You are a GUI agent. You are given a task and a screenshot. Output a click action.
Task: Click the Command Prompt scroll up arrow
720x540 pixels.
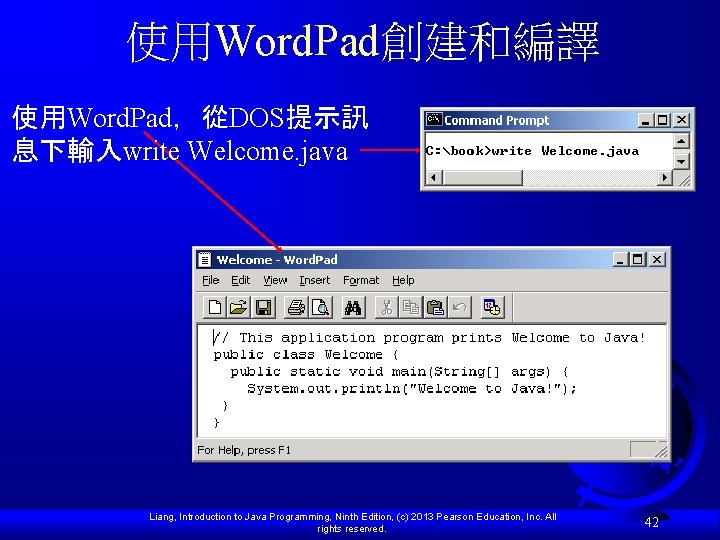click(x=681, y=141)
